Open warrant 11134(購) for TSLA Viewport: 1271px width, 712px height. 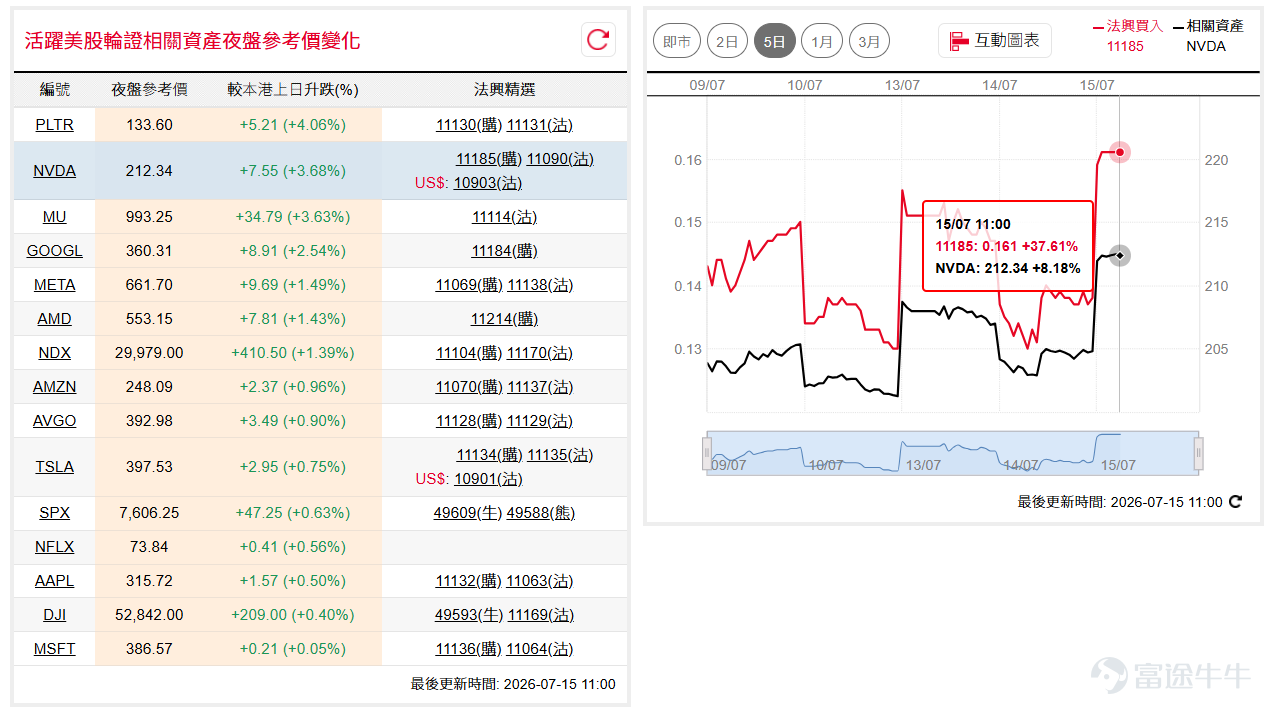(490, 455)
